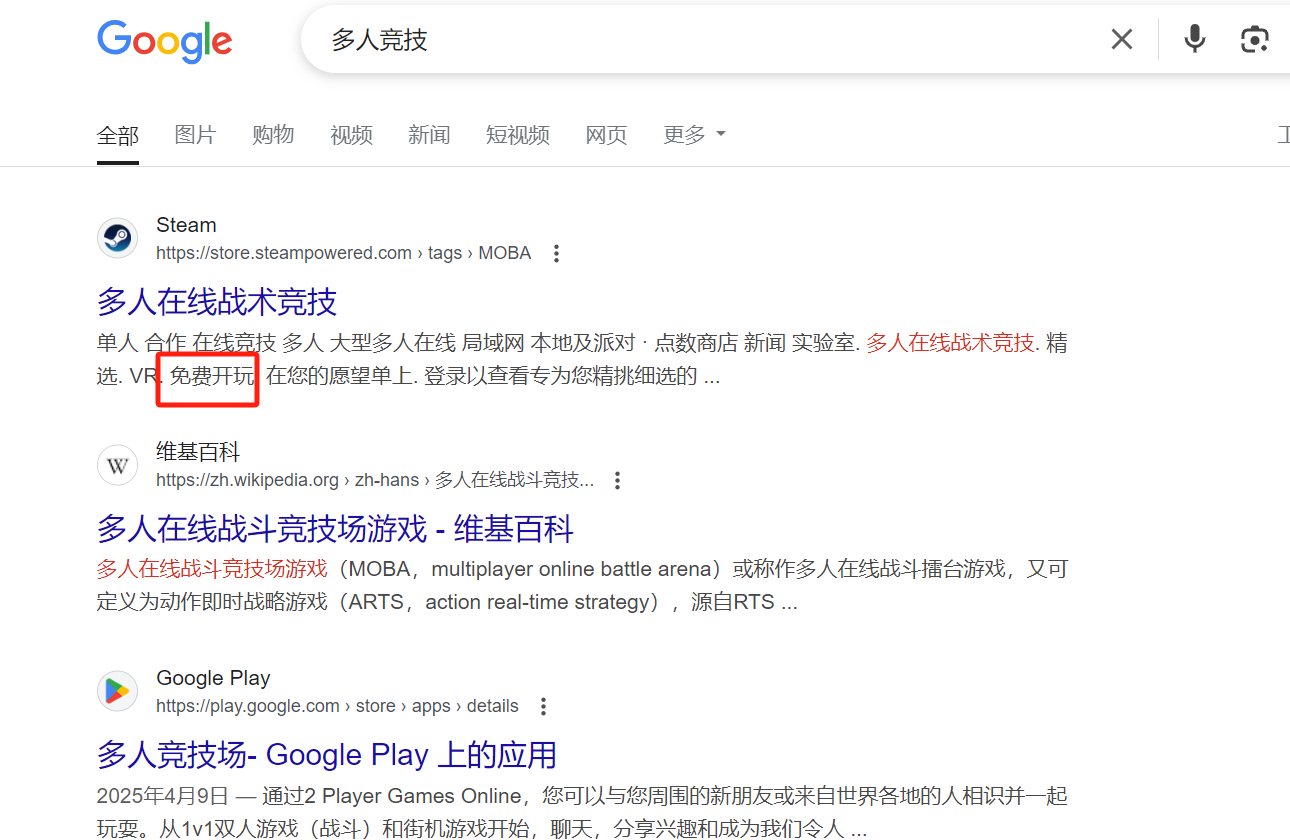Open Google Lens image search icon

pos(1254,39)
